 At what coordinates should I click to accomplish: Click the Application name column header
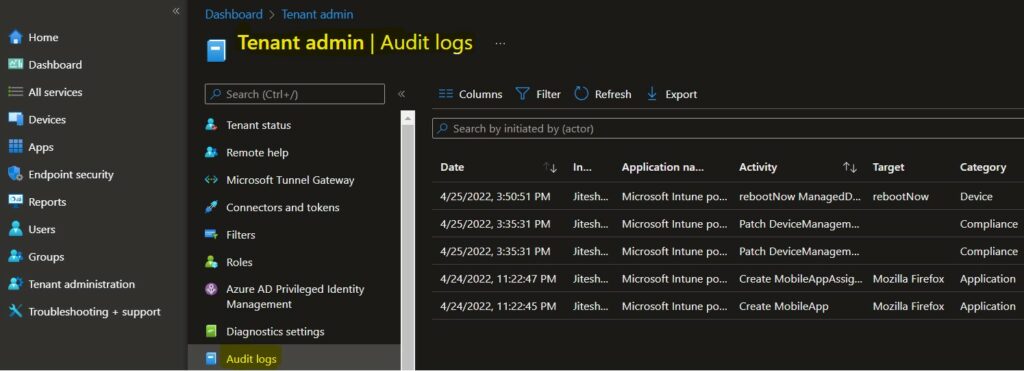point(662,167)
